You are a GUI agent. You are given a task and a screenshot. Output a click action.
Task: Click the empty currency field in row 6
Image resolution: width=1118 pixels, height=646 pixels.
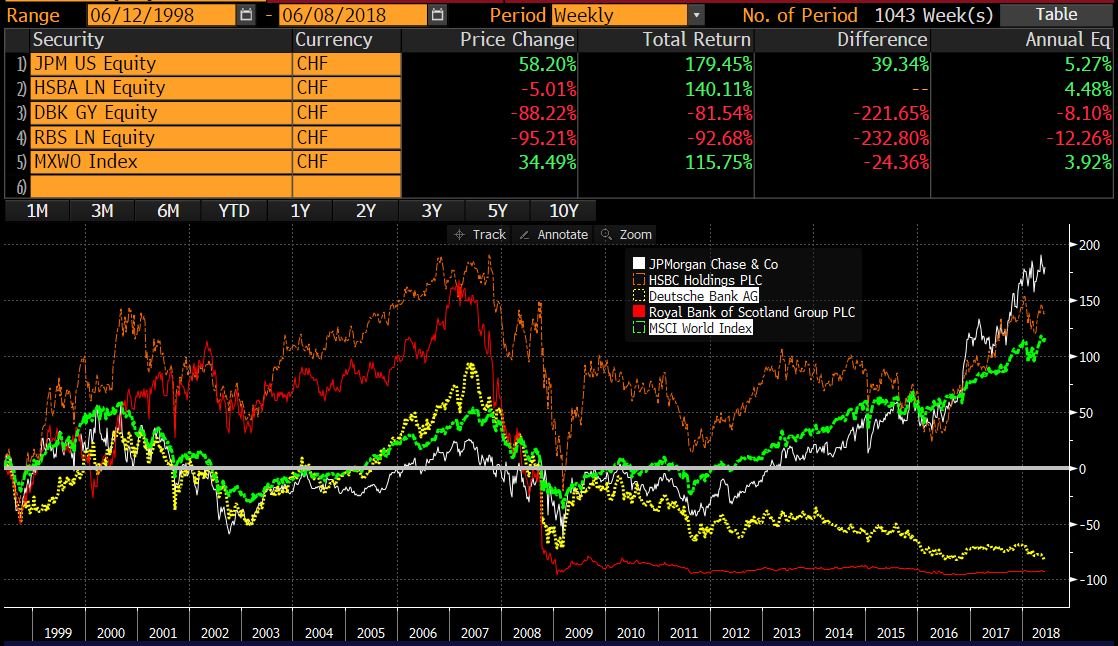point(347,186)
